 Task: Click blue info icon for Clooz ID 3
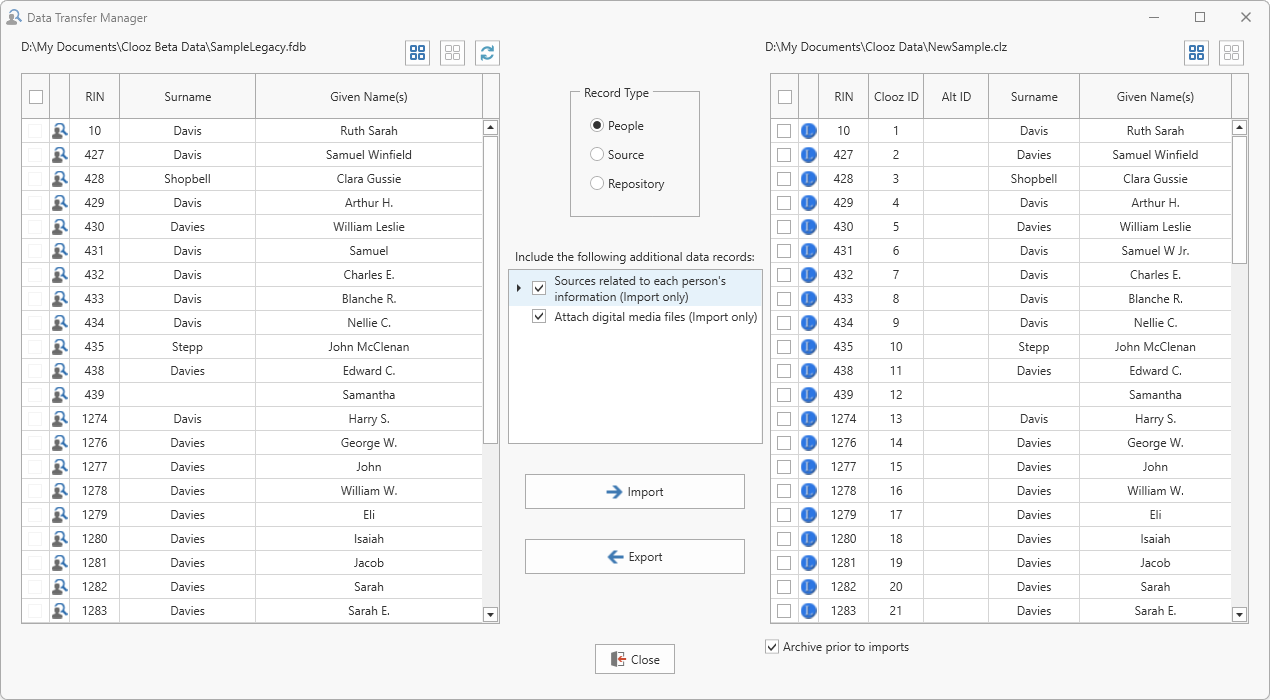click(x=809, y=179)
